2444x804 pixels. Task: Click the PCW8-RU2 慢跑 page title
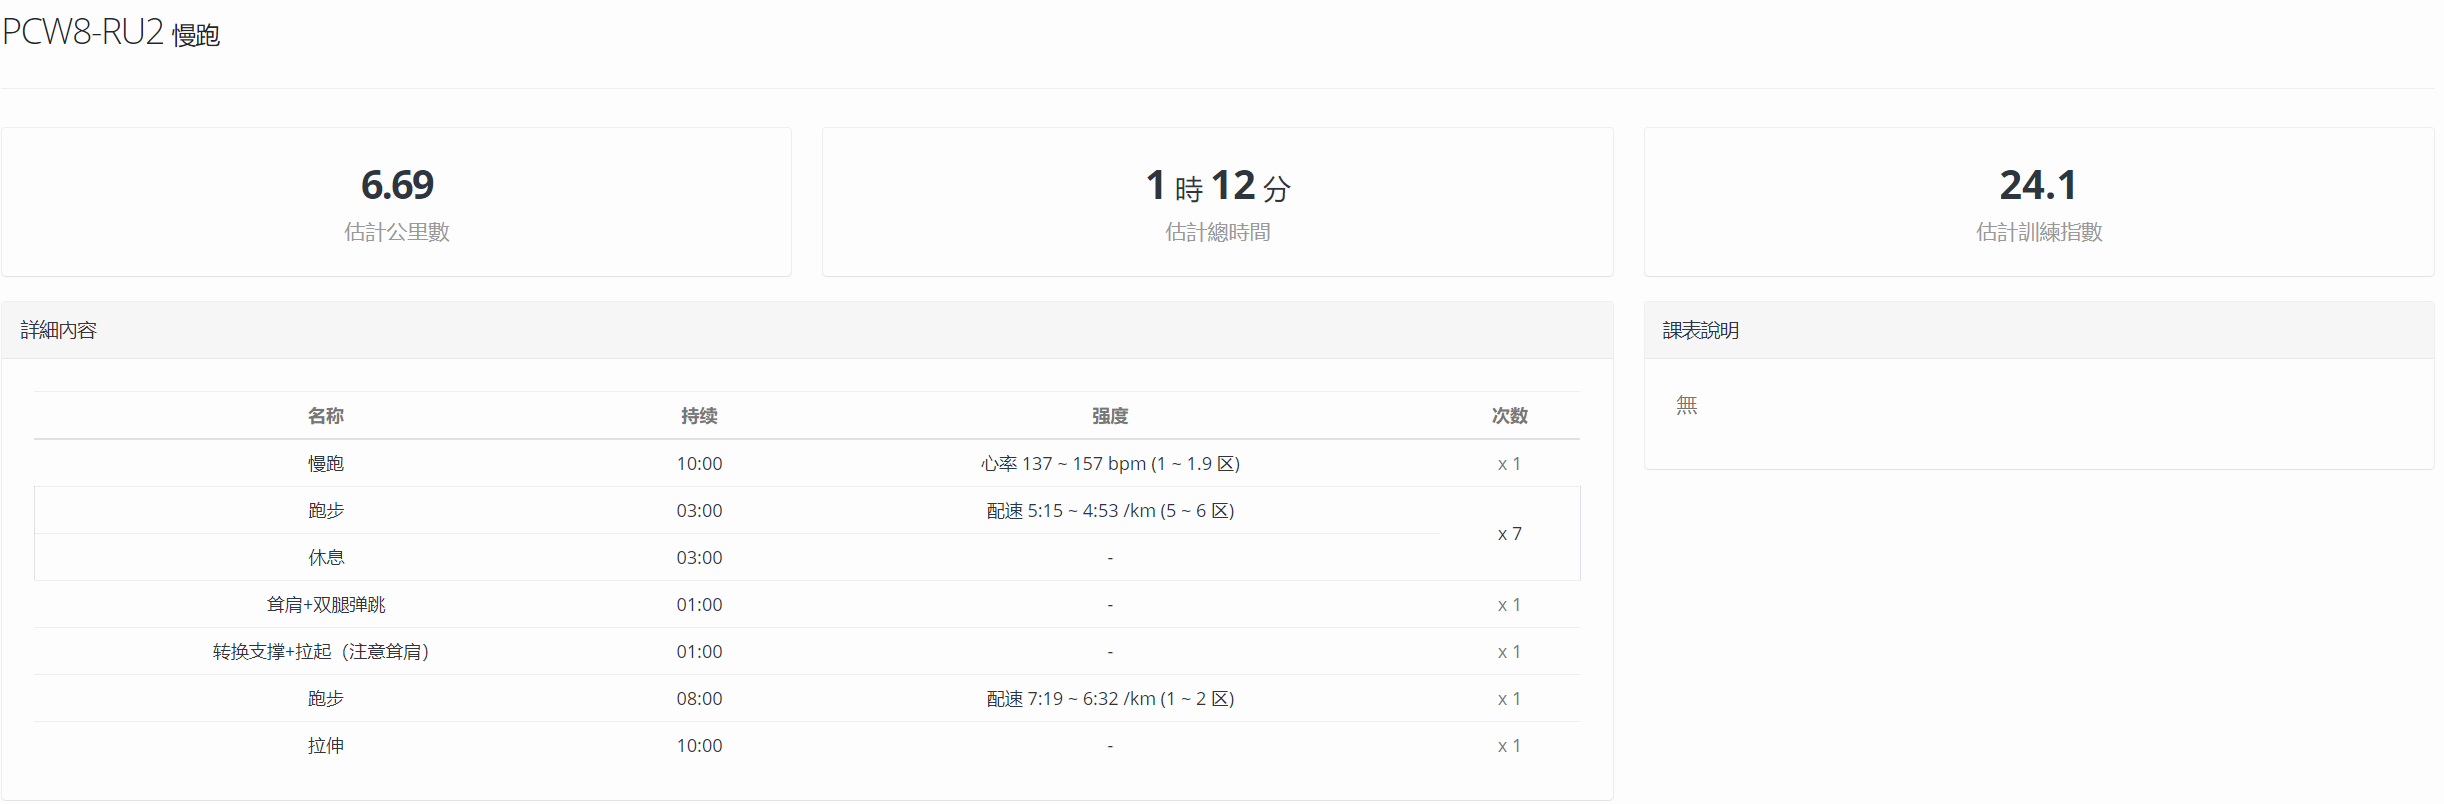click(x=111, y=33)
